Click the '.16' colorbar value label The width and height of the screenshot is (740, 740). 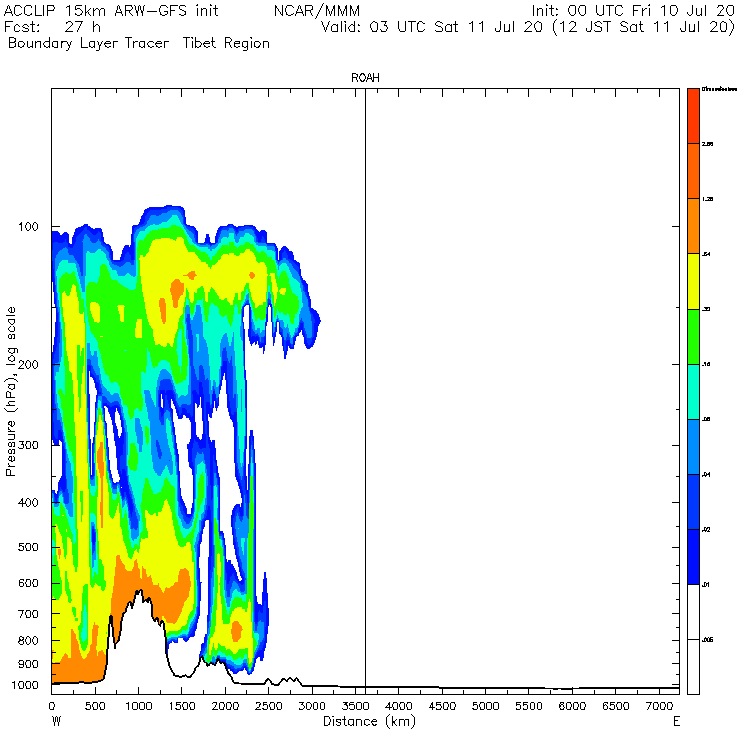(706, 364)
